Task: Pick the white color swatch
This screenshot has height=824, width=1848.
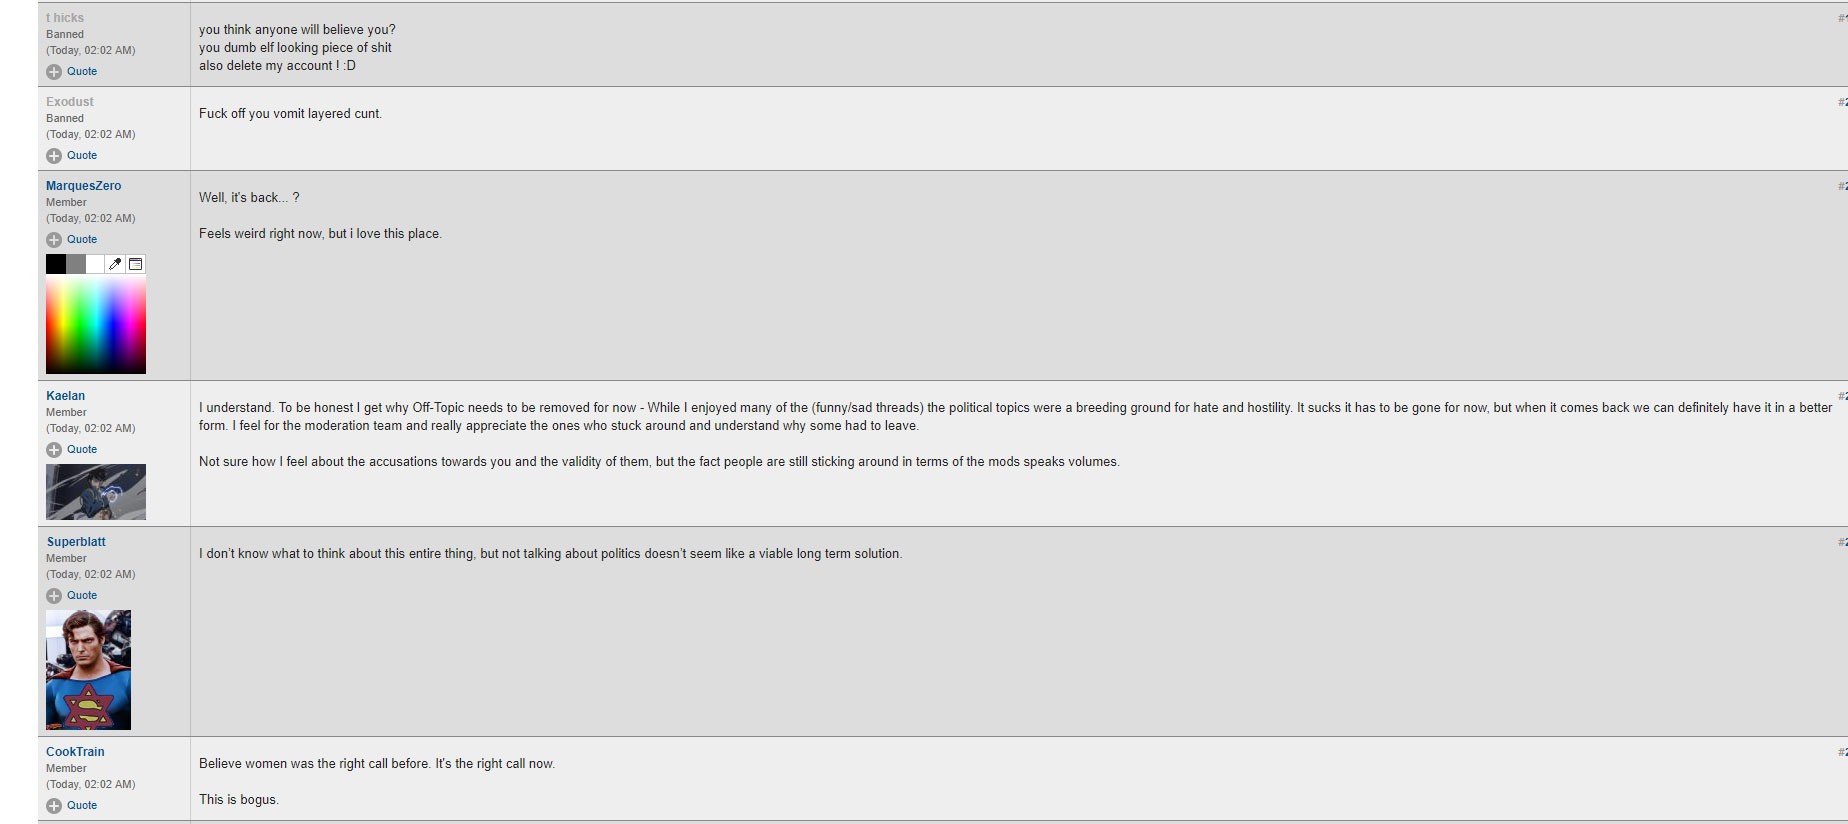Action: click(x=95, y=264)
